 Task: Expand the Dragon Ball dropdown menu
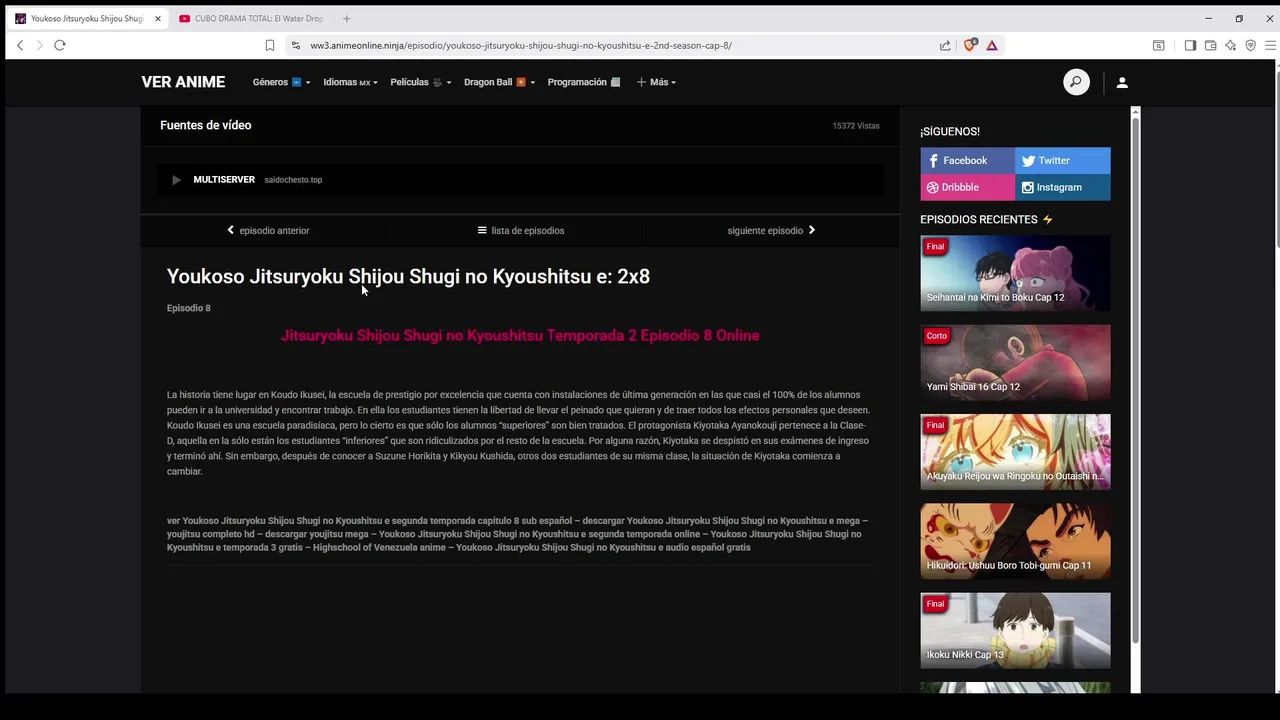point(499,82)
